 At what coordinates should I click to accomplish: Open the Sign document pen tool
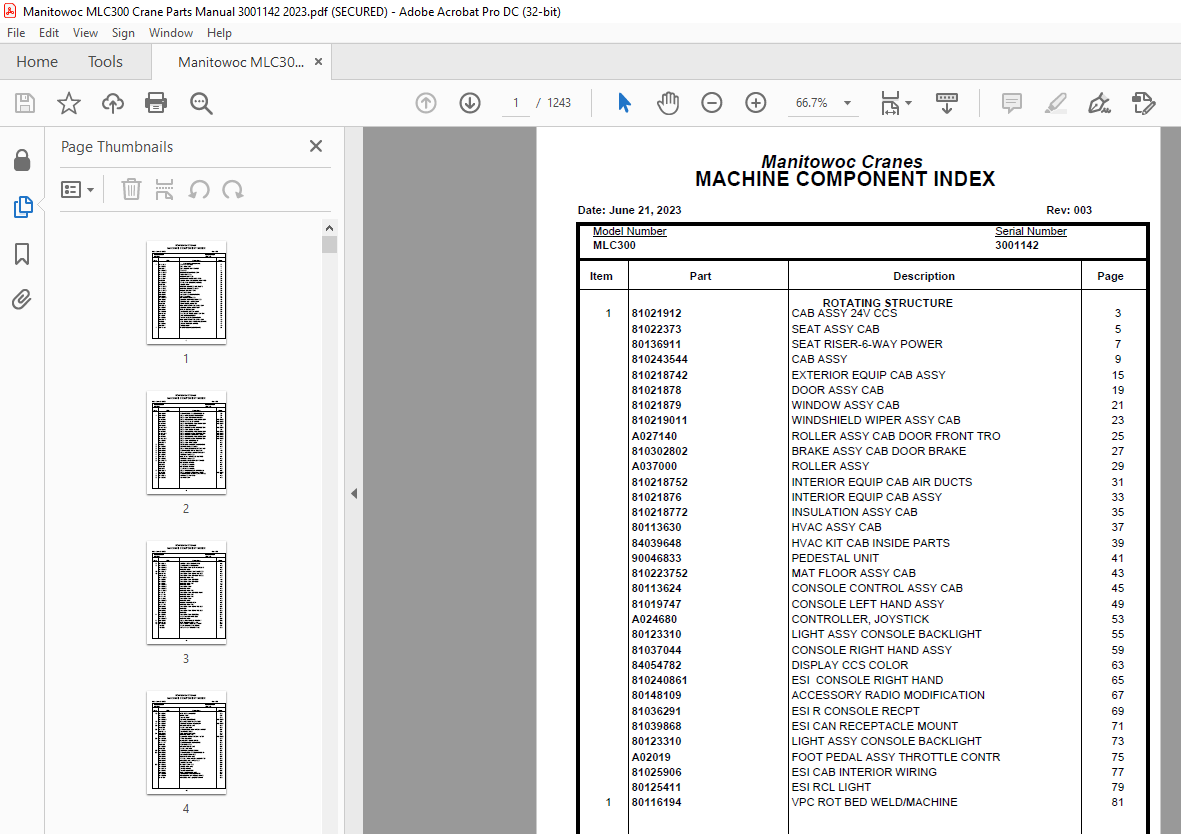1100,102
